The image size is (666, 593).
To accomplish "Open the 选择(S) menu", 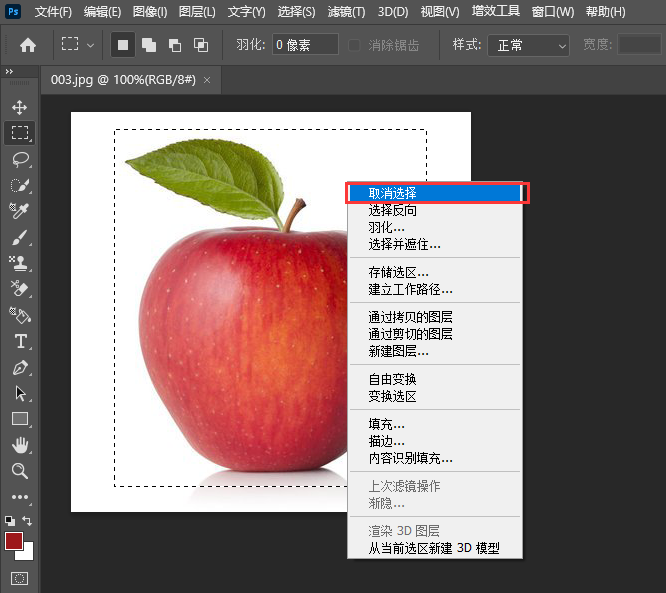I will 296,11.
